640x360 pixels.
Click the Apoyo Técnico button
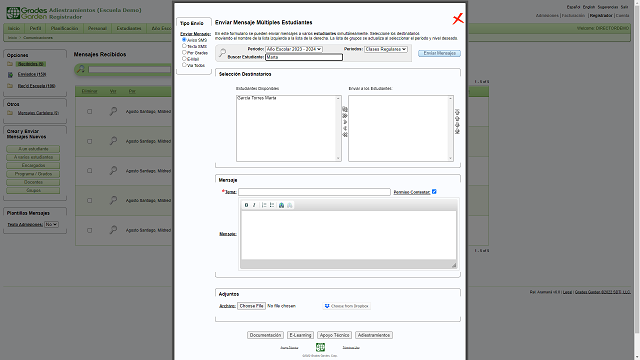coord(335,335)
